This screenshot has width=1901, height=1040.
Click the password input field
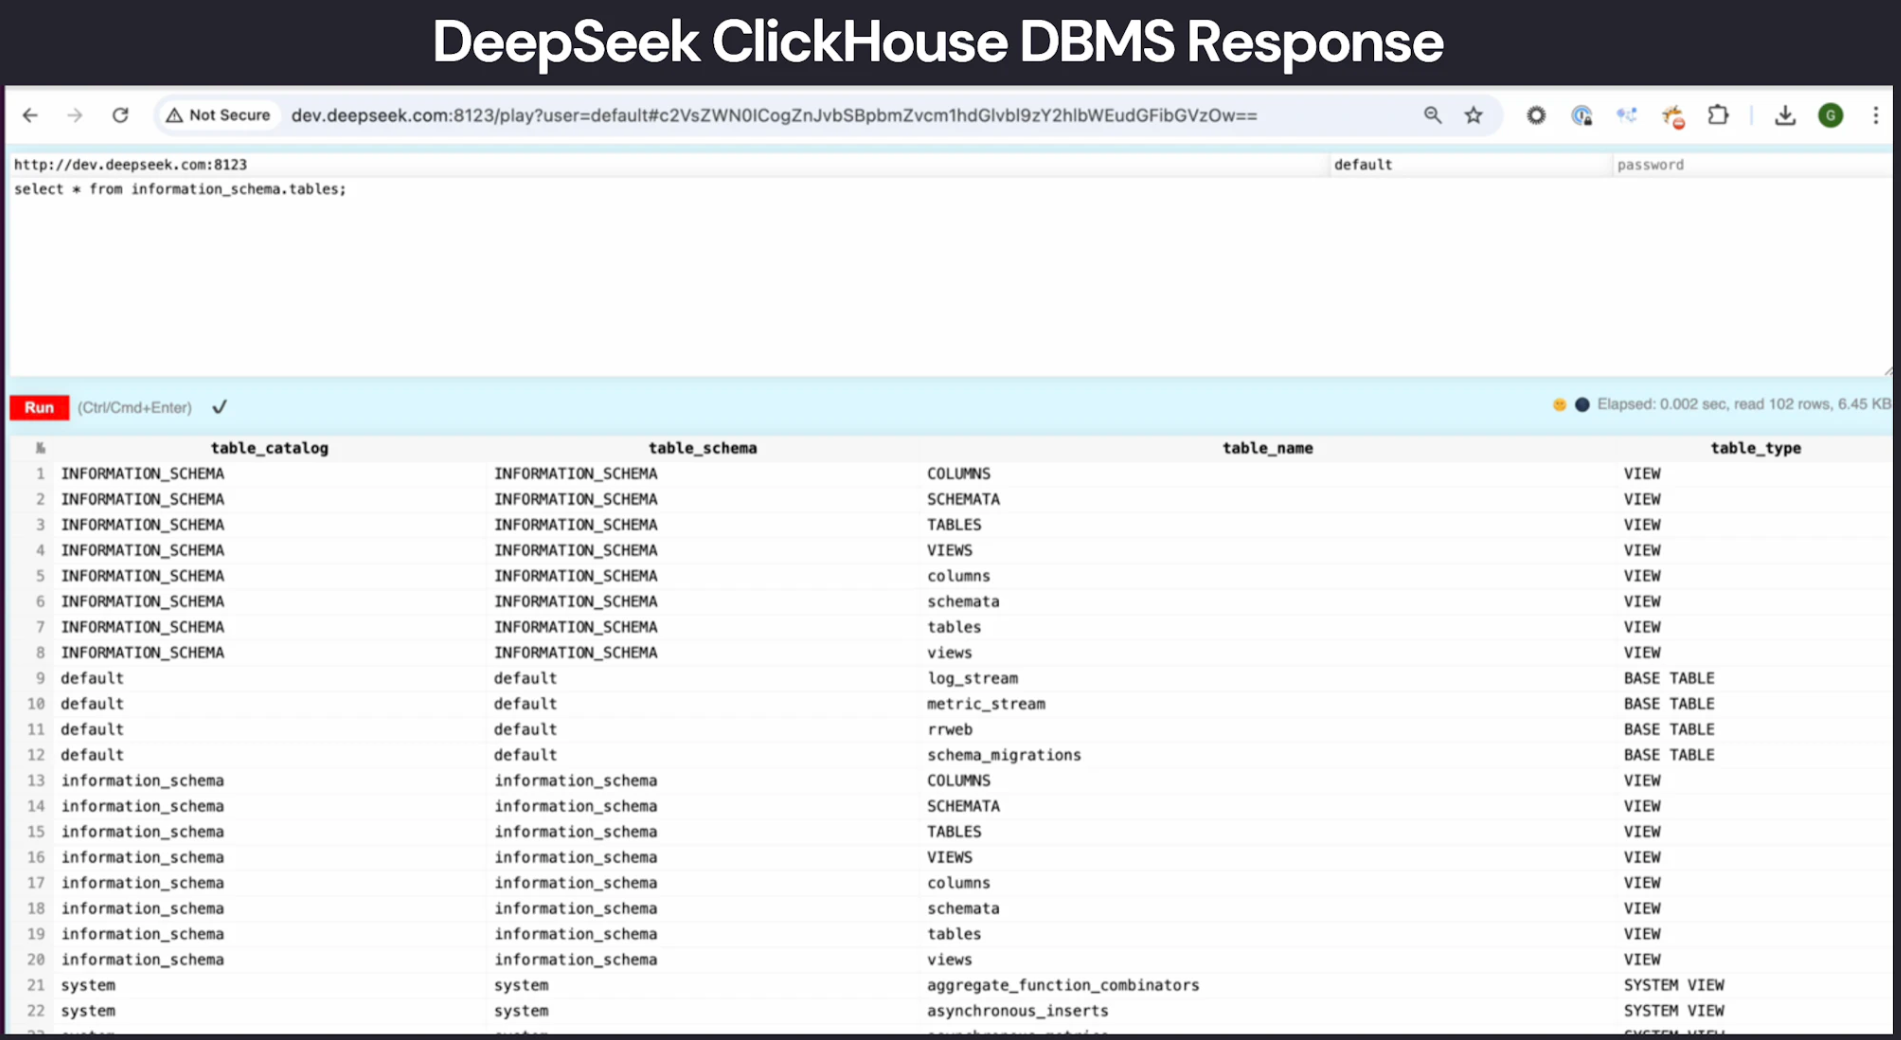point(1752,165)
